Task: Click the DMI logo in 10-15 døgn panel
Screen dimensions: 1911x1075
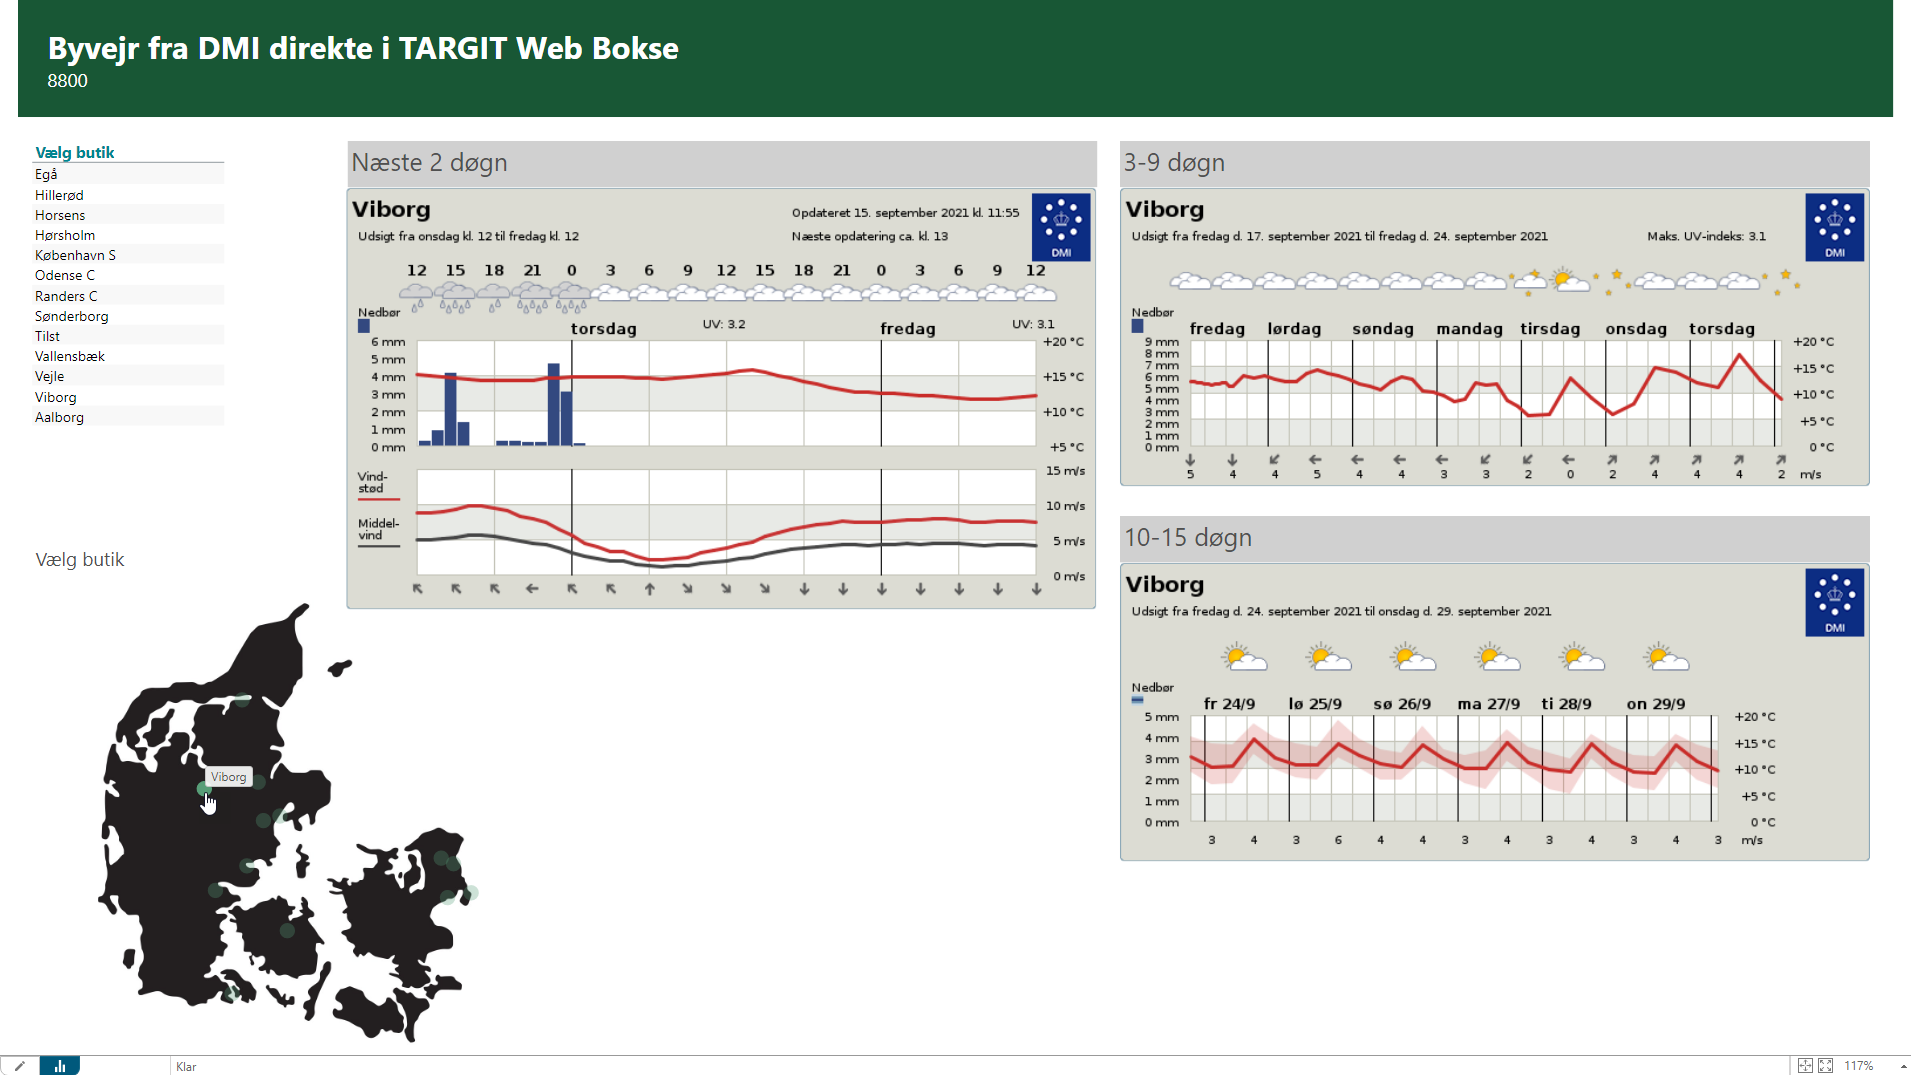Action: [1835, 602]
